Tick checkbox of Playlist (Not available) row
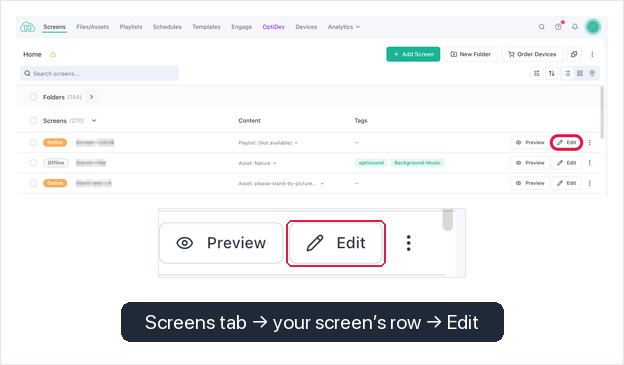Viewport: 624px width, 365px height. (33, 142)
